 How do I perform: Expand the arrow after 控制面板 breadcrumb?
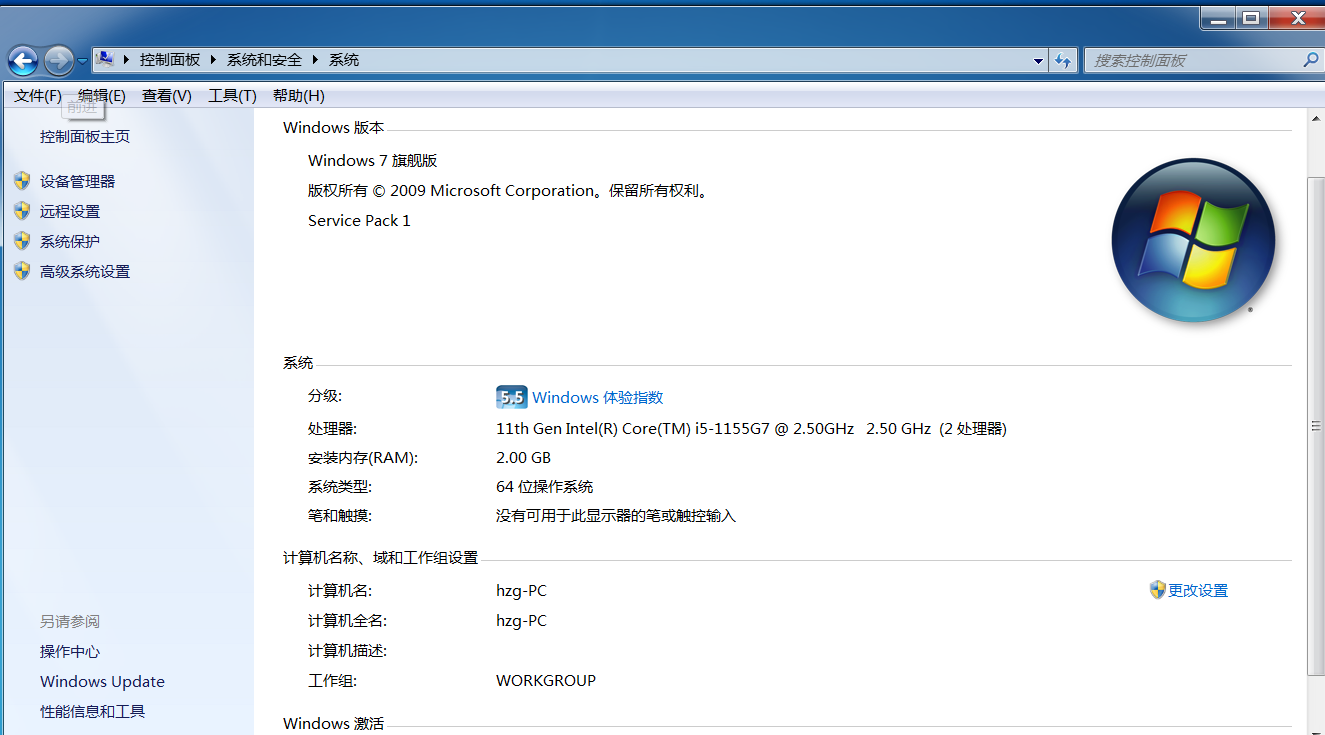coord(213,60)
